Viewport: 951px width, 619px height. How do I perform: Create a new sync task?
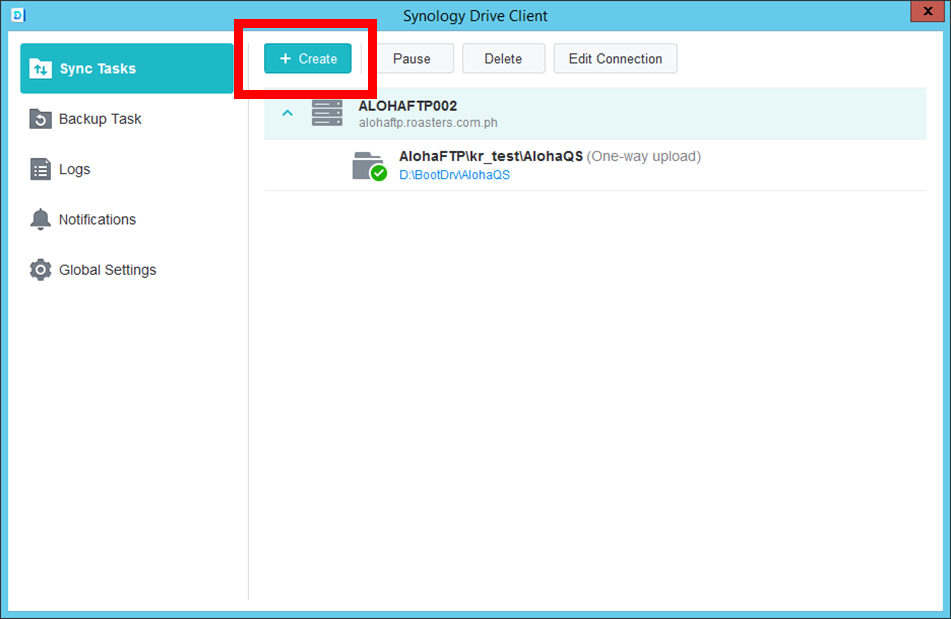coord(307,59)
